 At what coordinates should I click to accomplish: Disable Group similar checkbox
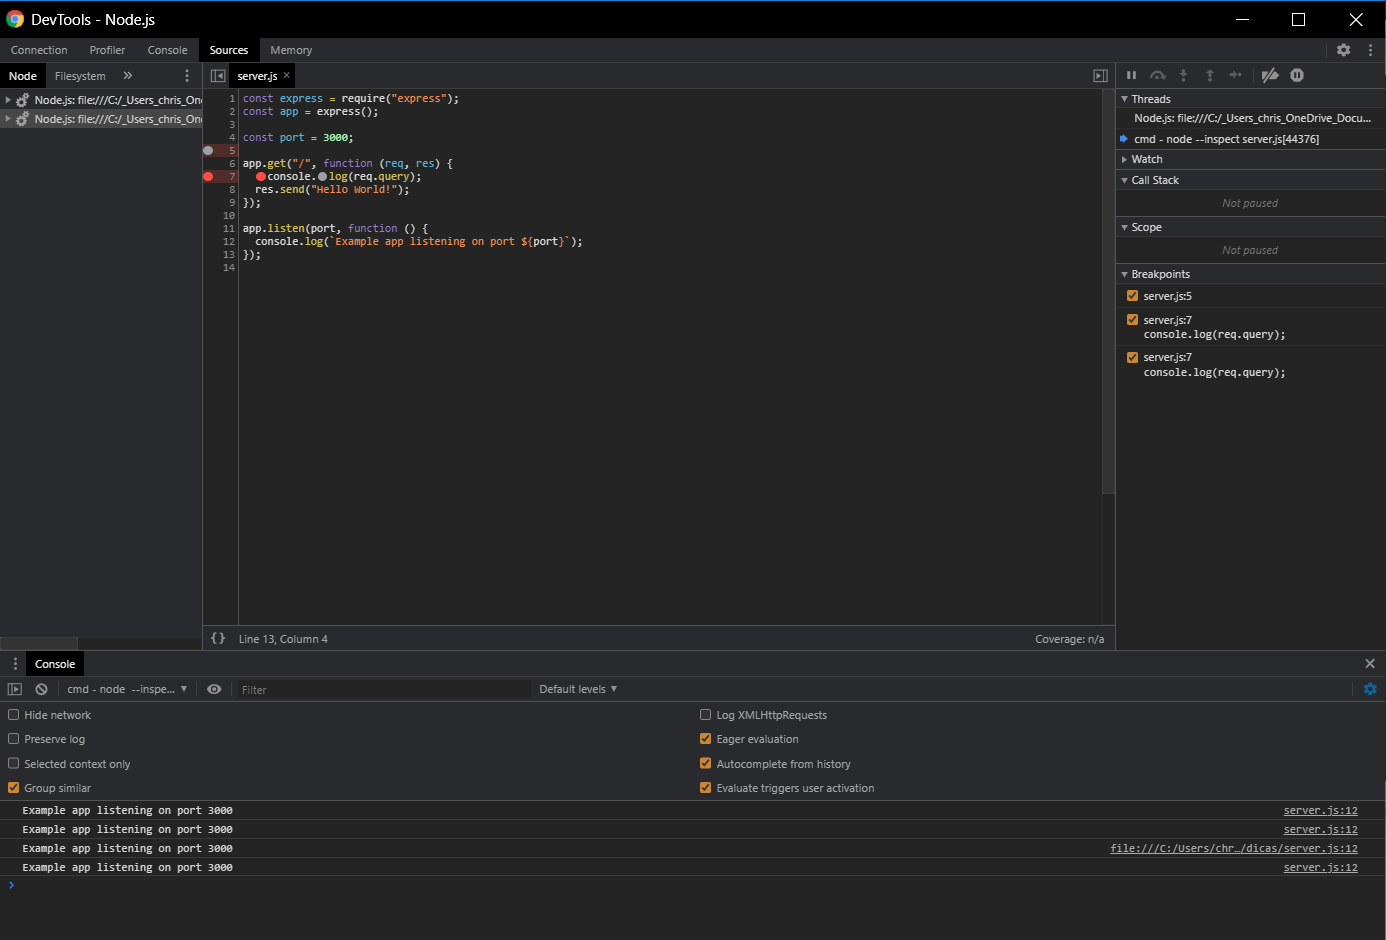(x=14, y=788)
